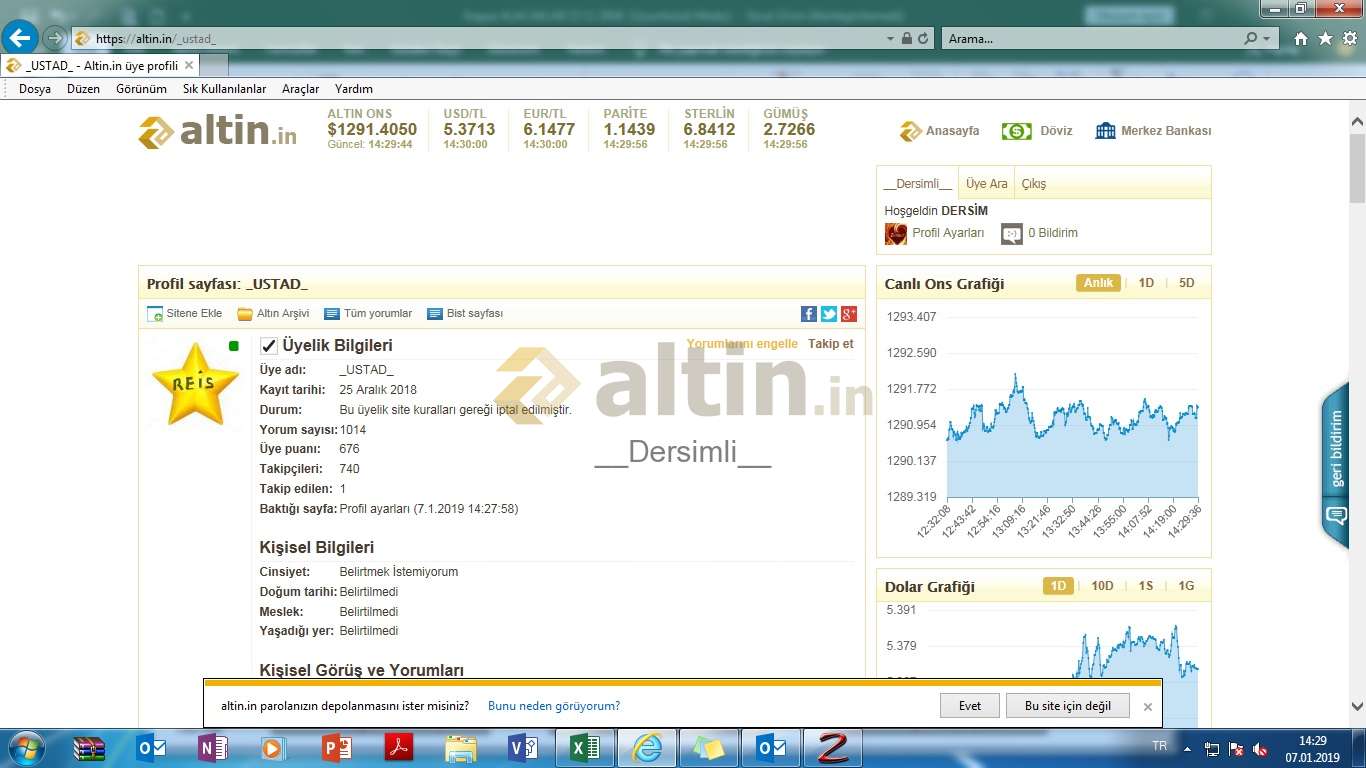Open the Favorites star icon

(1325, 38)
